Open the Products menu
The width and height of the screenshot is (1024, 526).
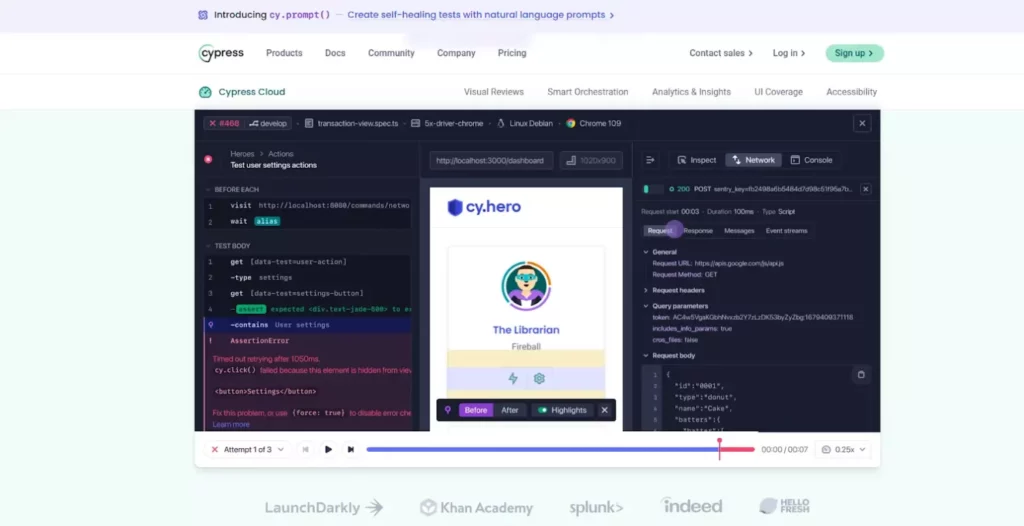point(284,53)
